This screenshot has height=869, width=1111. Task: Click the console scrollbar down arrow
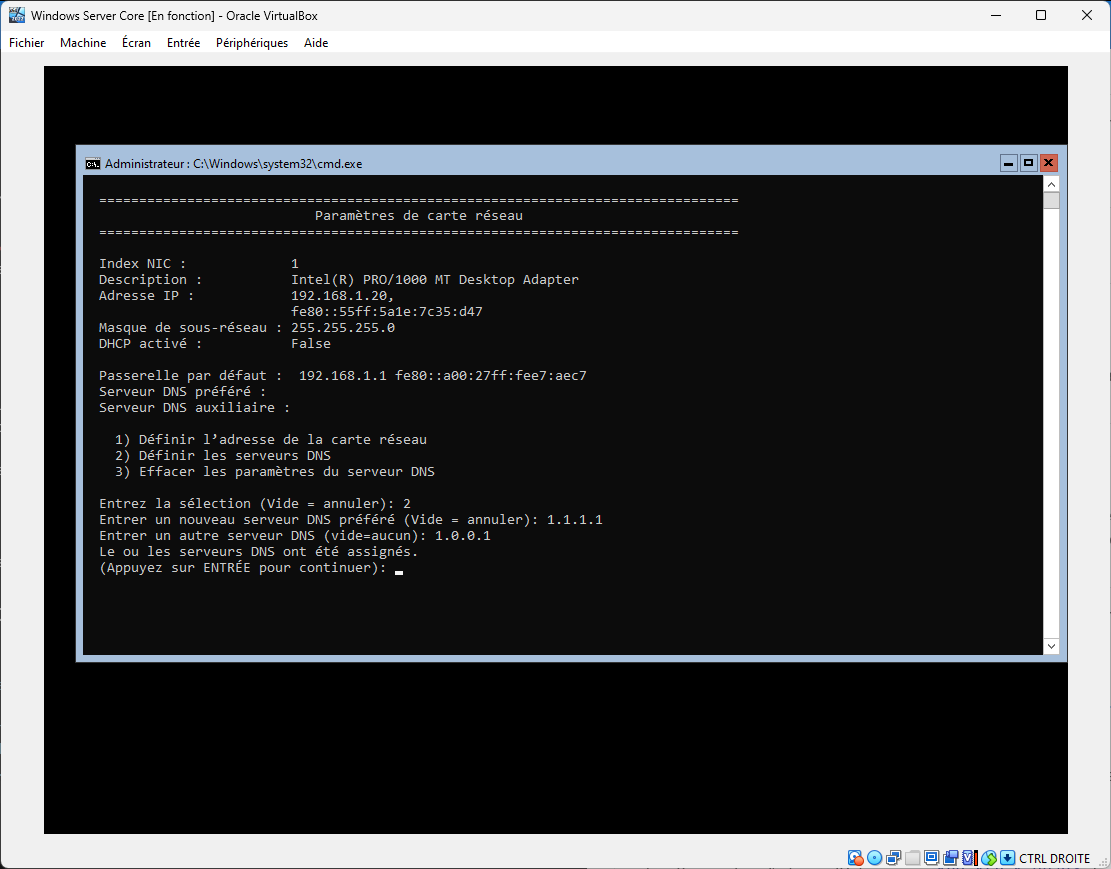pyautogui.click(x=1051, y=646)
